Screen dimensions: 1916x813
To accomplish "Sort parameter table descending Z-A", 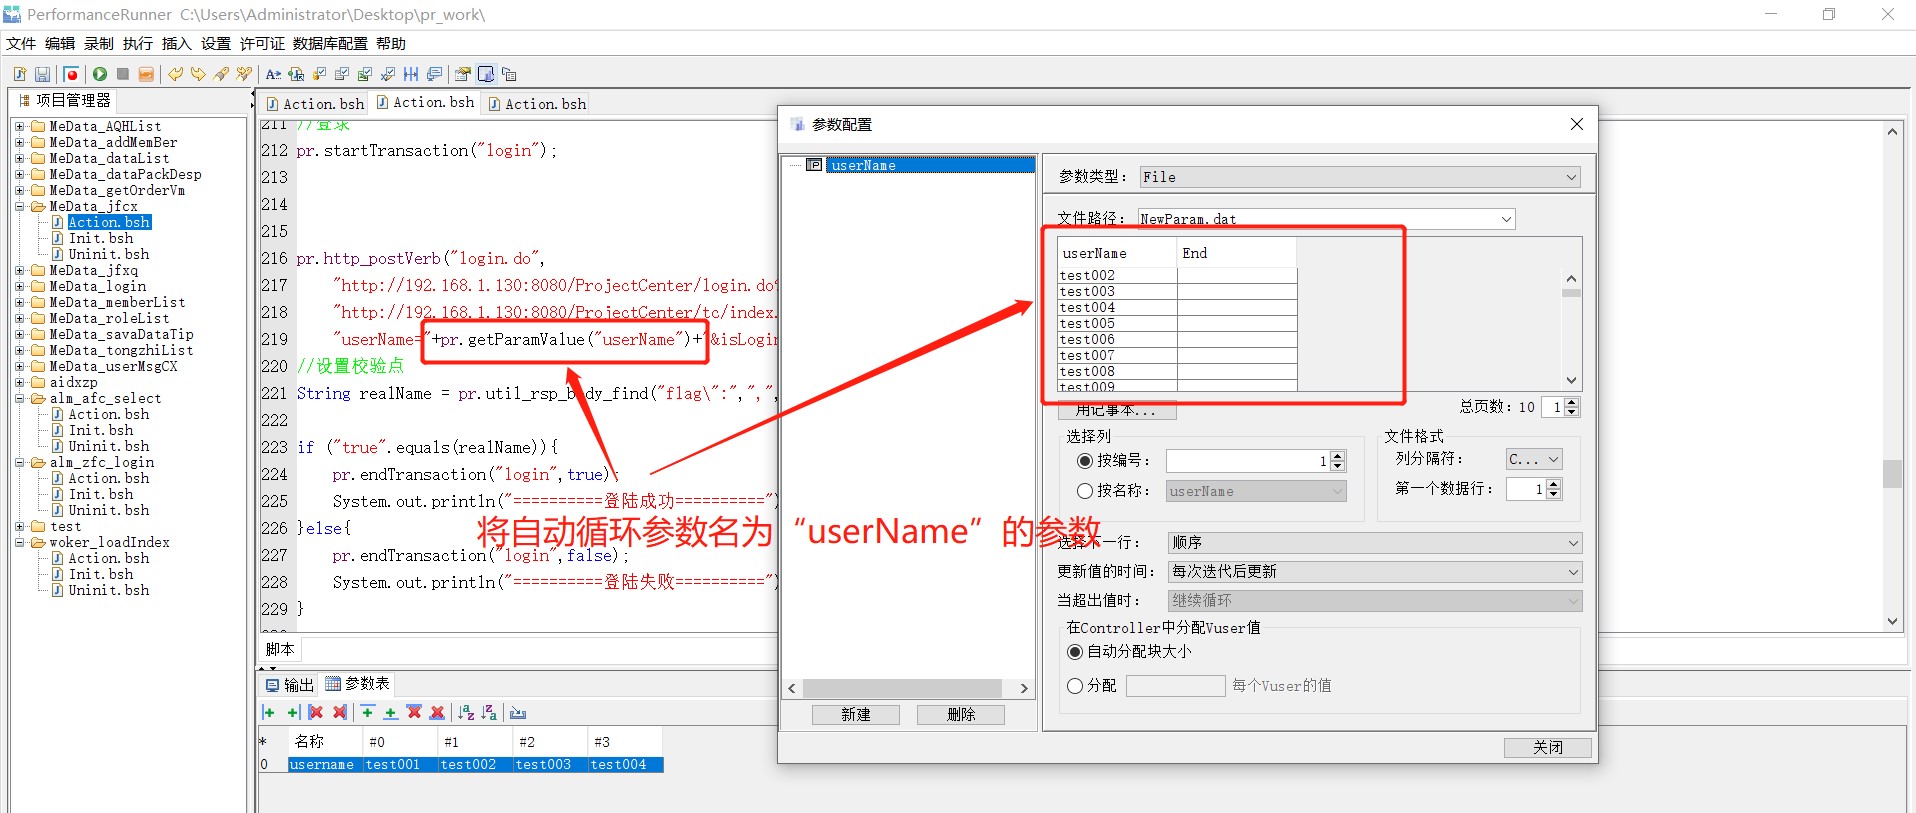I will (489, 712).
